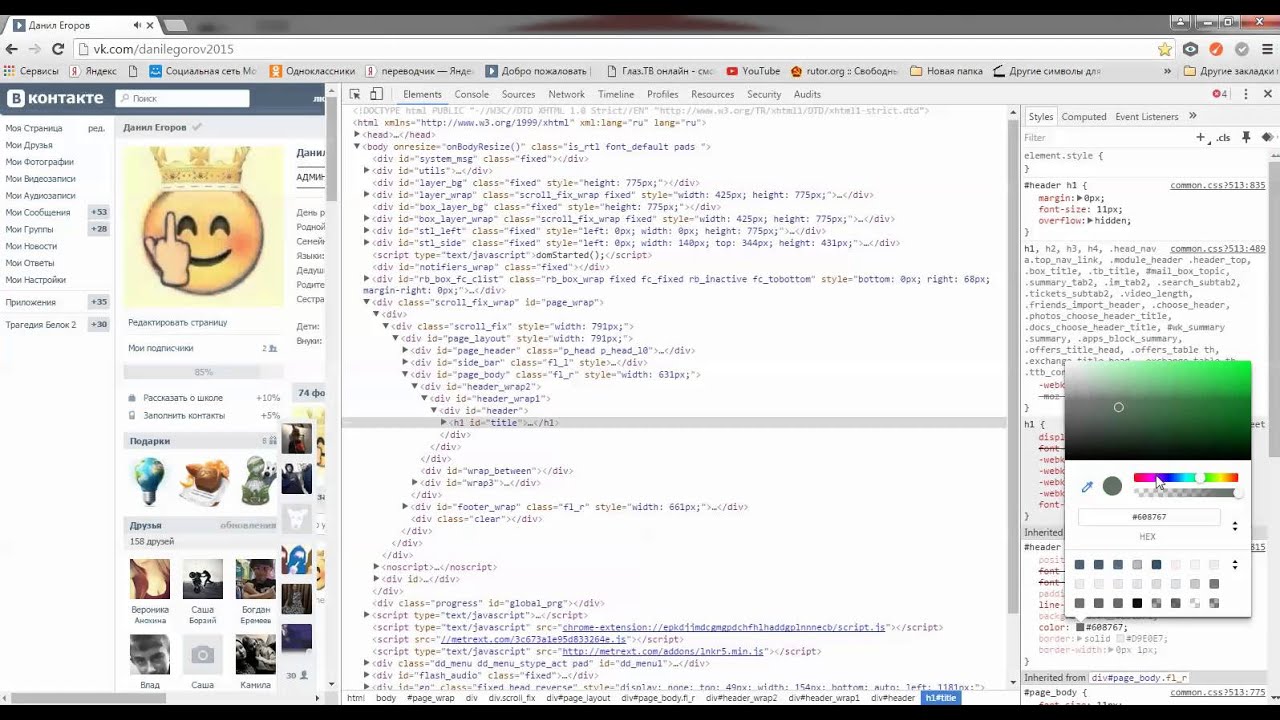The width and height of the screenshot is (1280, 720).
Task: Click the ВКонтакте logo
Action: (x=56, y=98)
